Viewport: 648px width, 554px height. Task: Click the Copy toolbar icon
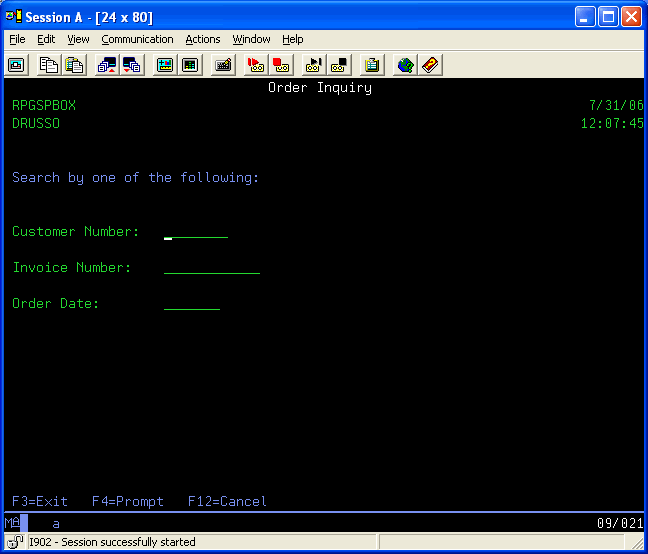tap(49, 65)
